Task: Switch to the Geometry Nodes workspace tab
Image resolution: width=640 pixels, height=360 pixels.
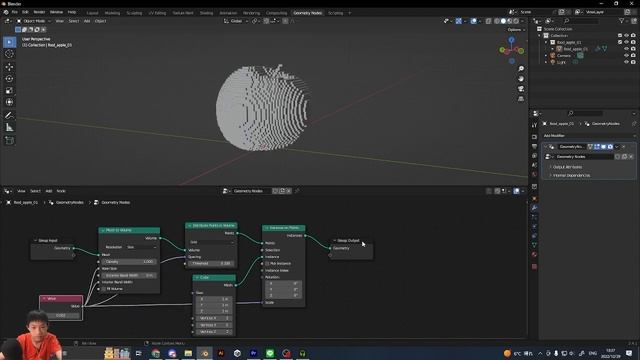Action: pos(307,13)
